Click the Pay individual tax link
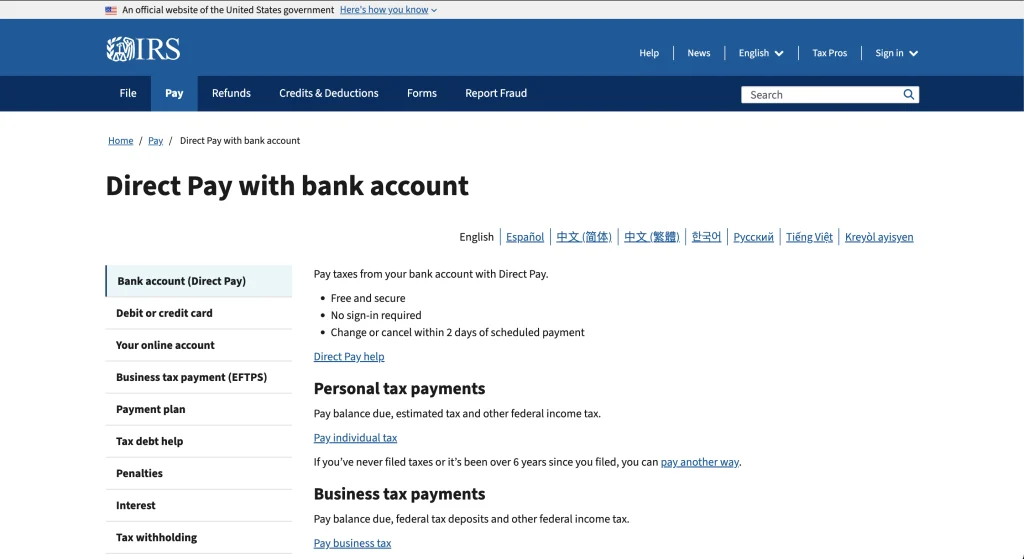Viewport: 1024px width, 559px height. click(x=355, y=438)
